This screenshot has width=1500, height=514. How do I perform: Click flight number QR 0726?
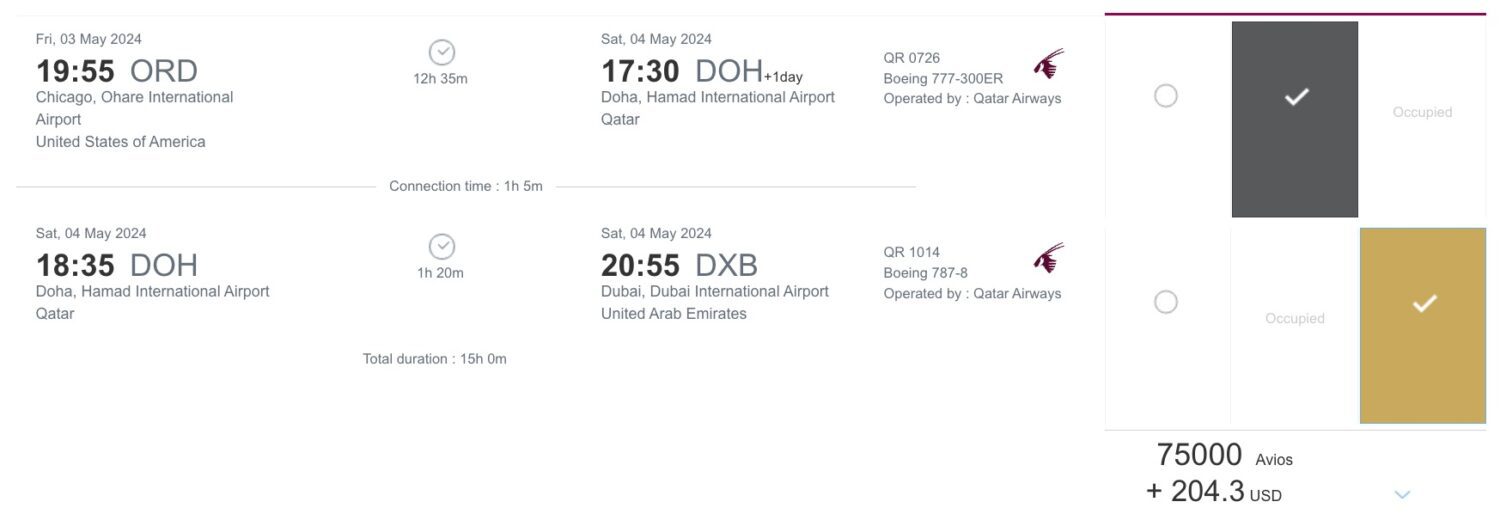pos(912,58)
